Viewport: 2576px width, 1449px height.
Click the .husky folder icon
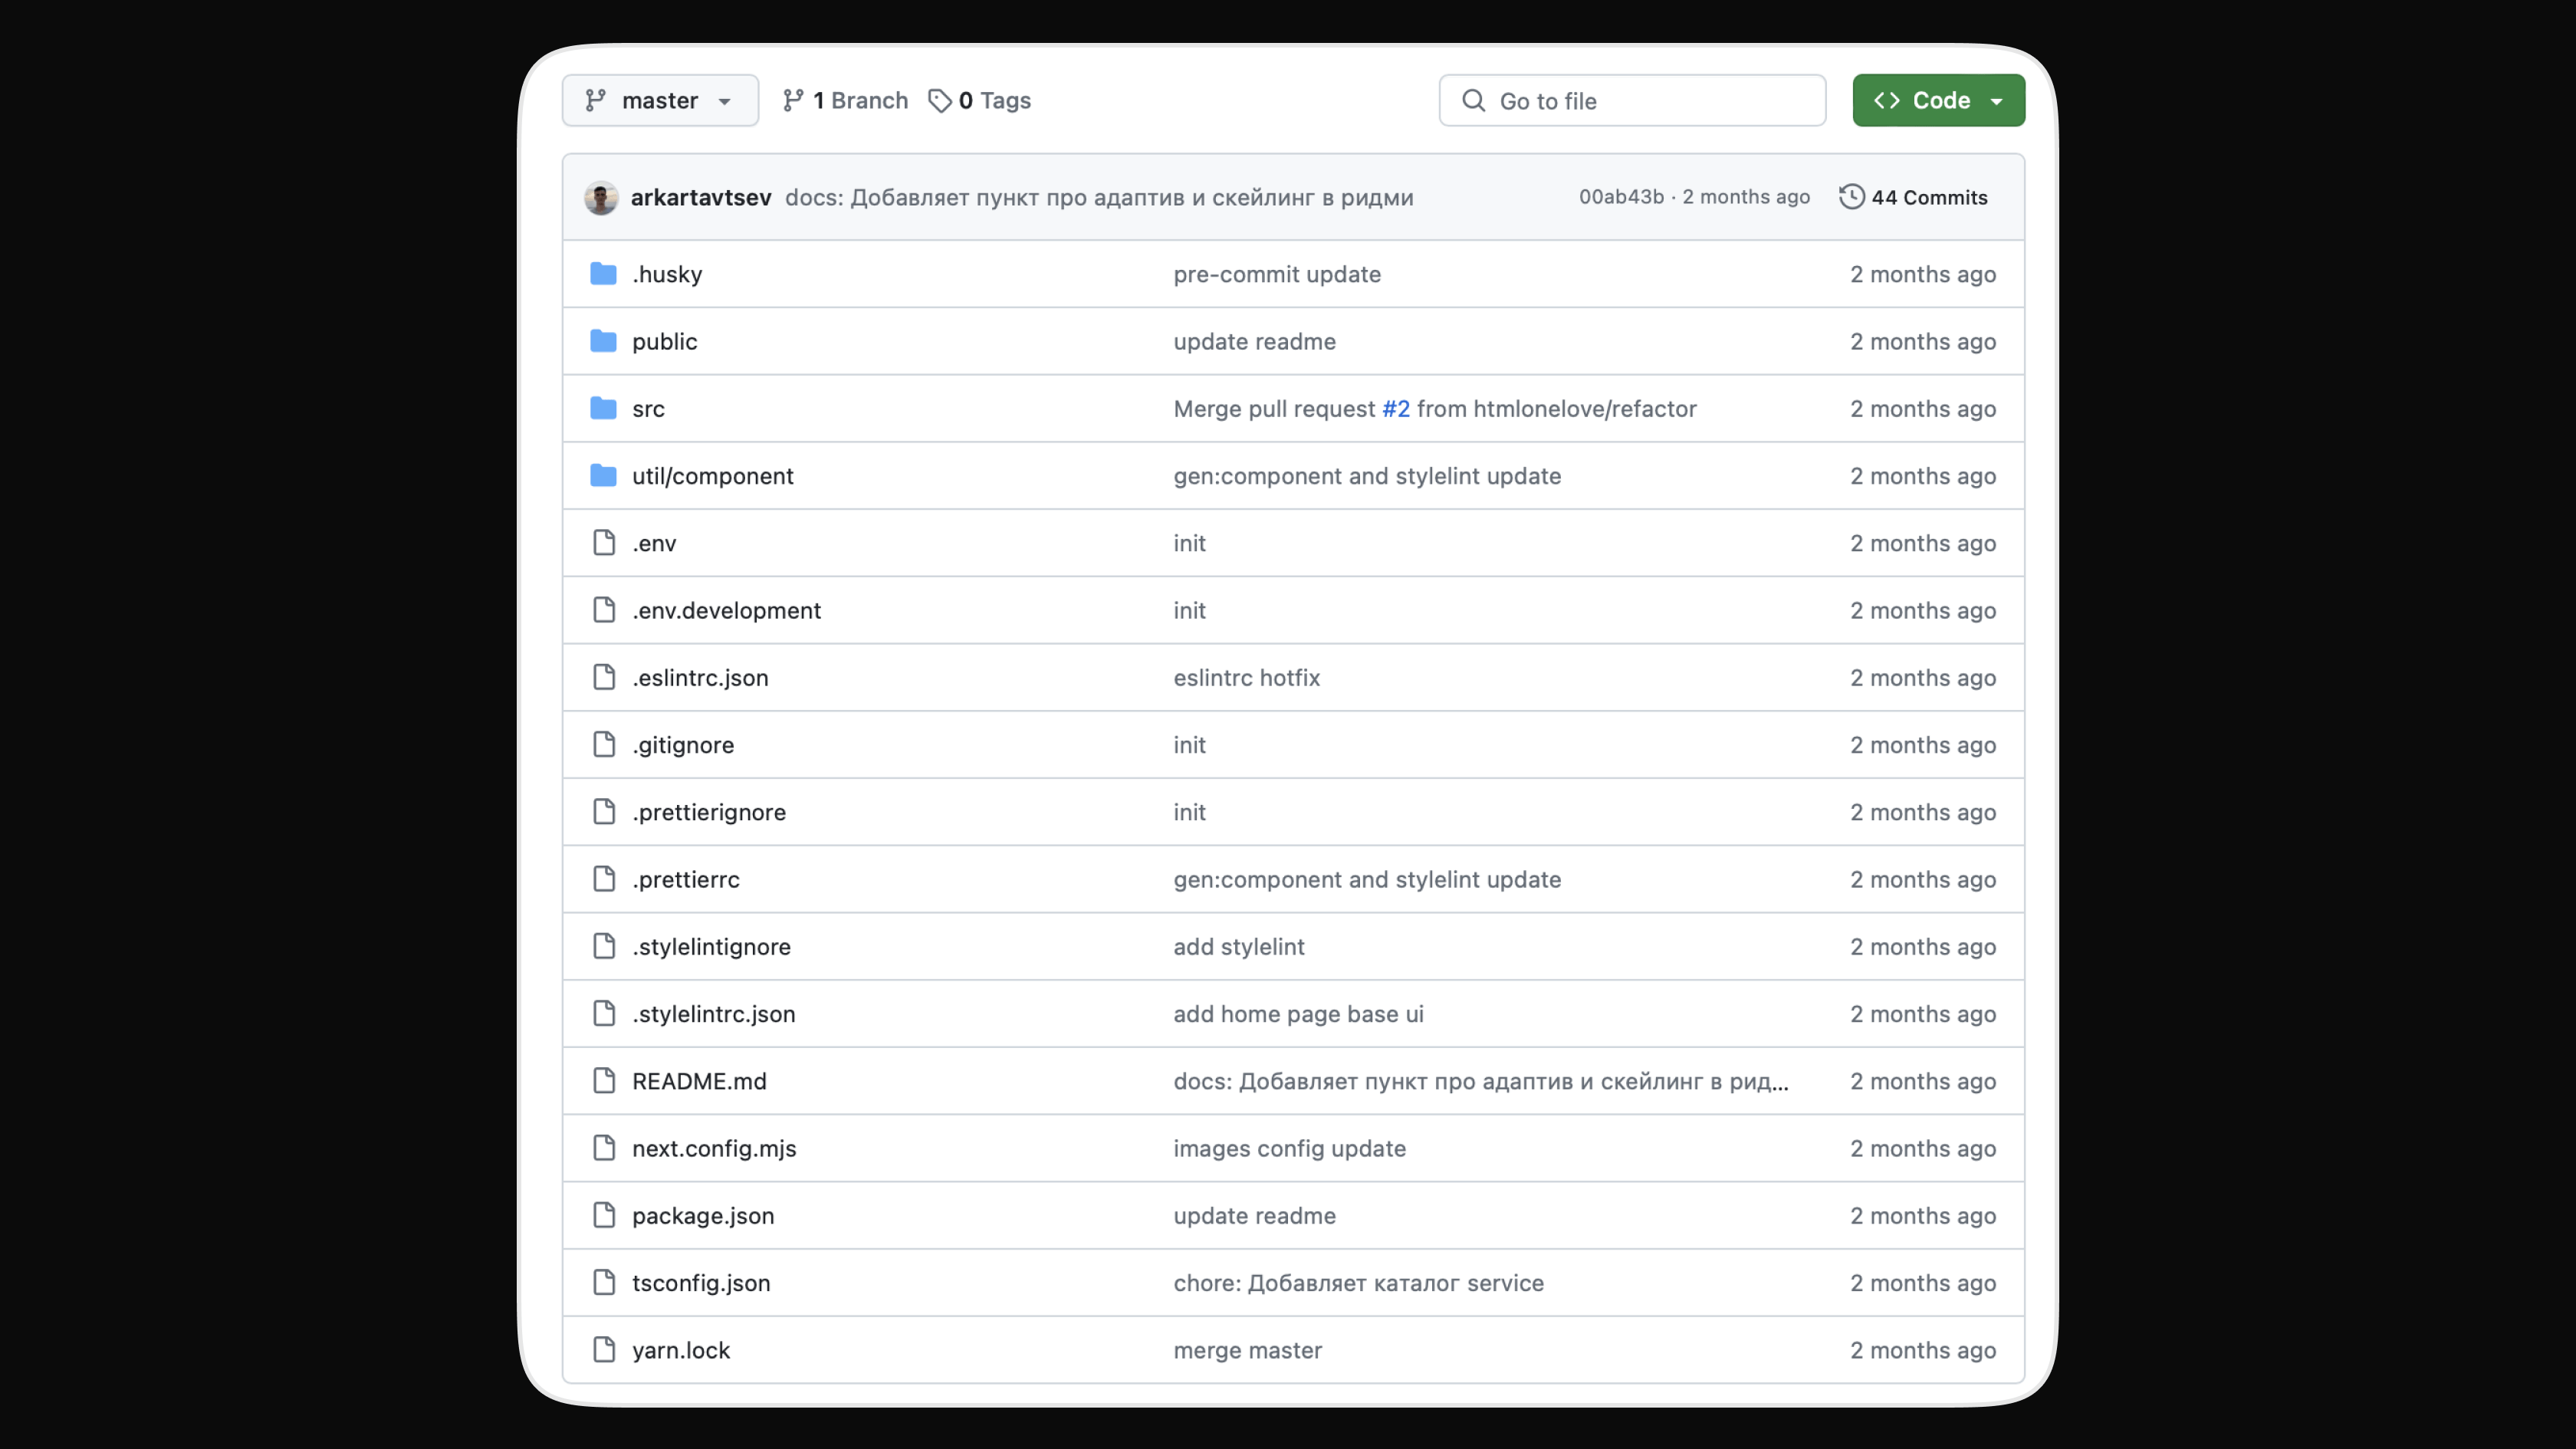[x=603, y=274]
